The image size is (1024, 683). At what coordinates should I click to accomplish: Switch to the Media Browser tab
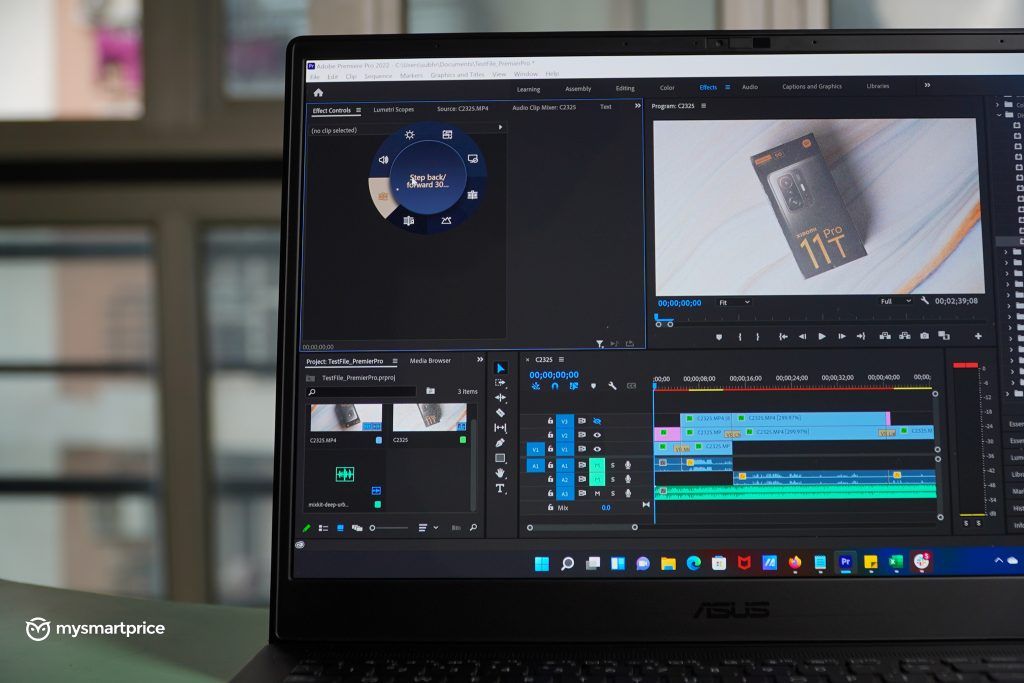coord(430,360)
